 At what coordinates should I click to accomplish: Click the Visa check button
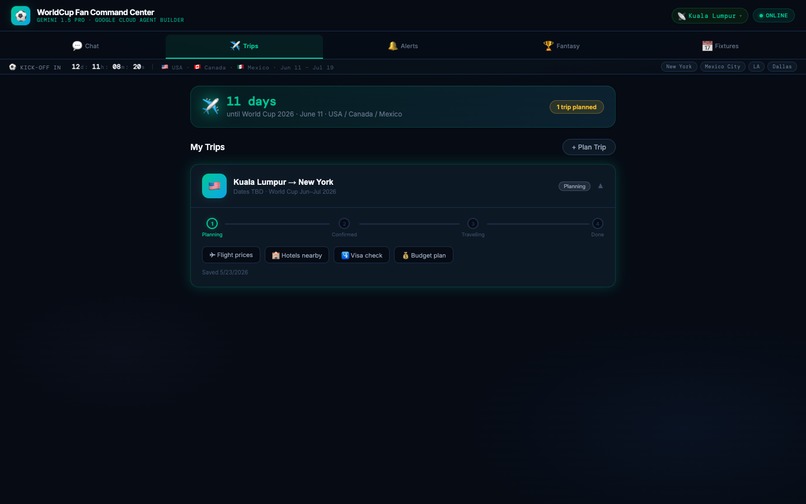coord(361,255)
